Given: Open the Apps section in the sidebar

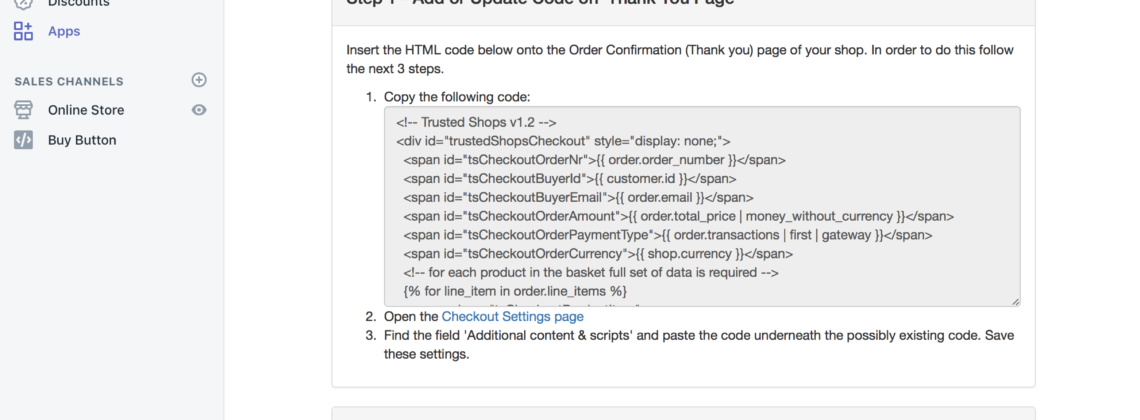Looking at the screenshot, I should click(64, 31).
